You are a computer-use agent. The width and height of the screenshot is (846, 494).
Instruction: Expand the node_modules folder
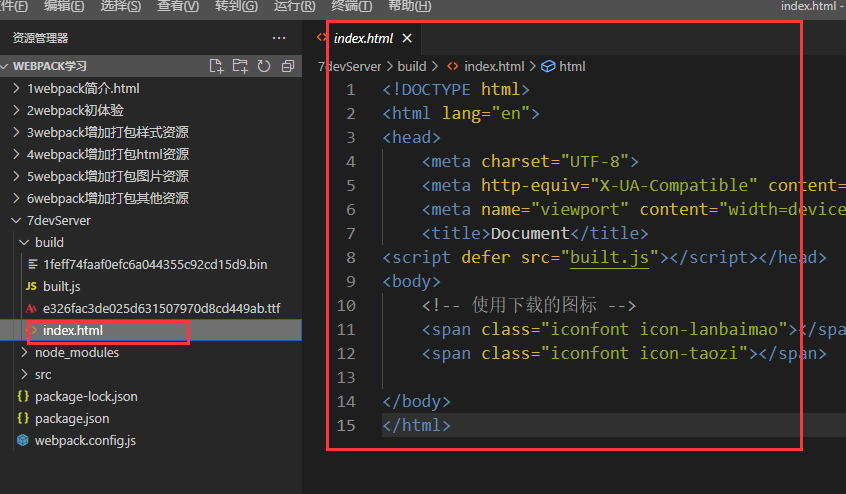click(x=24, y=353)
